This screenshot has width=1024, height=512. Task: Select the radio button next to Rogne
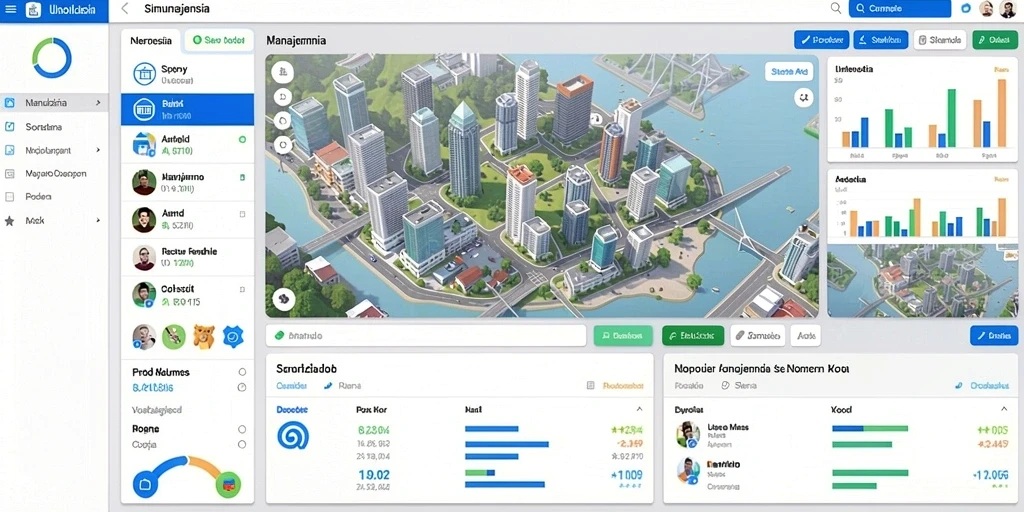(x=242, y=430)
